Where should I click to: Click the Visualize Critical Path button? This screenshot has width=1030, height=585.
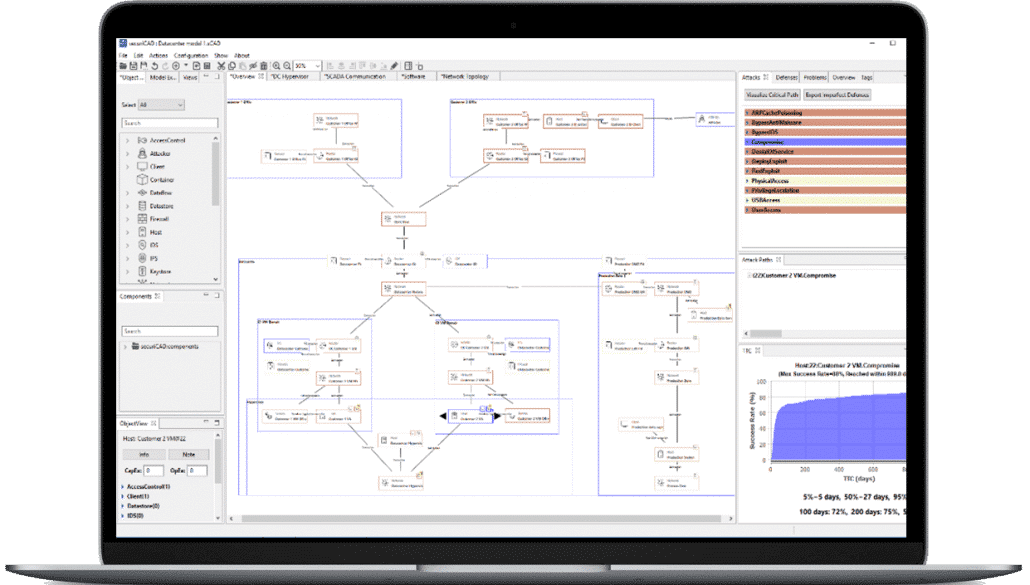pos(772,95)
